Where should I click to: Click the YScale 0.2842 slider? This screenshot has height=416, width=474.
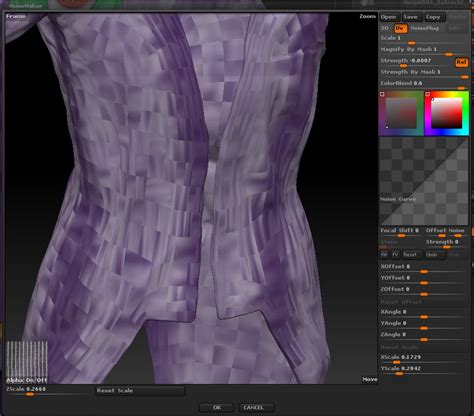423,370
